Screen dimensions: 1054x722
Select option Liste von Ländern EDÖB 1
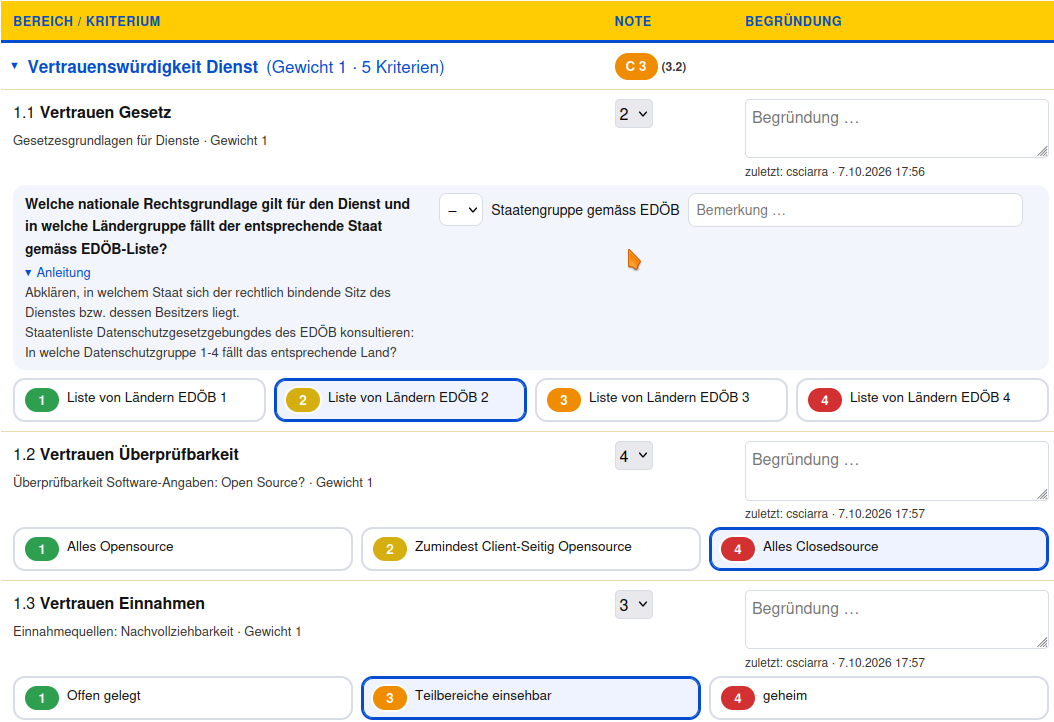(x=139, y=400)
